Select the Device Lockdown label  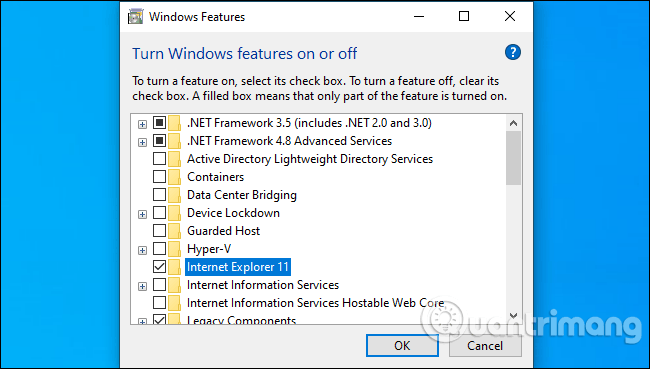(233, 213)
